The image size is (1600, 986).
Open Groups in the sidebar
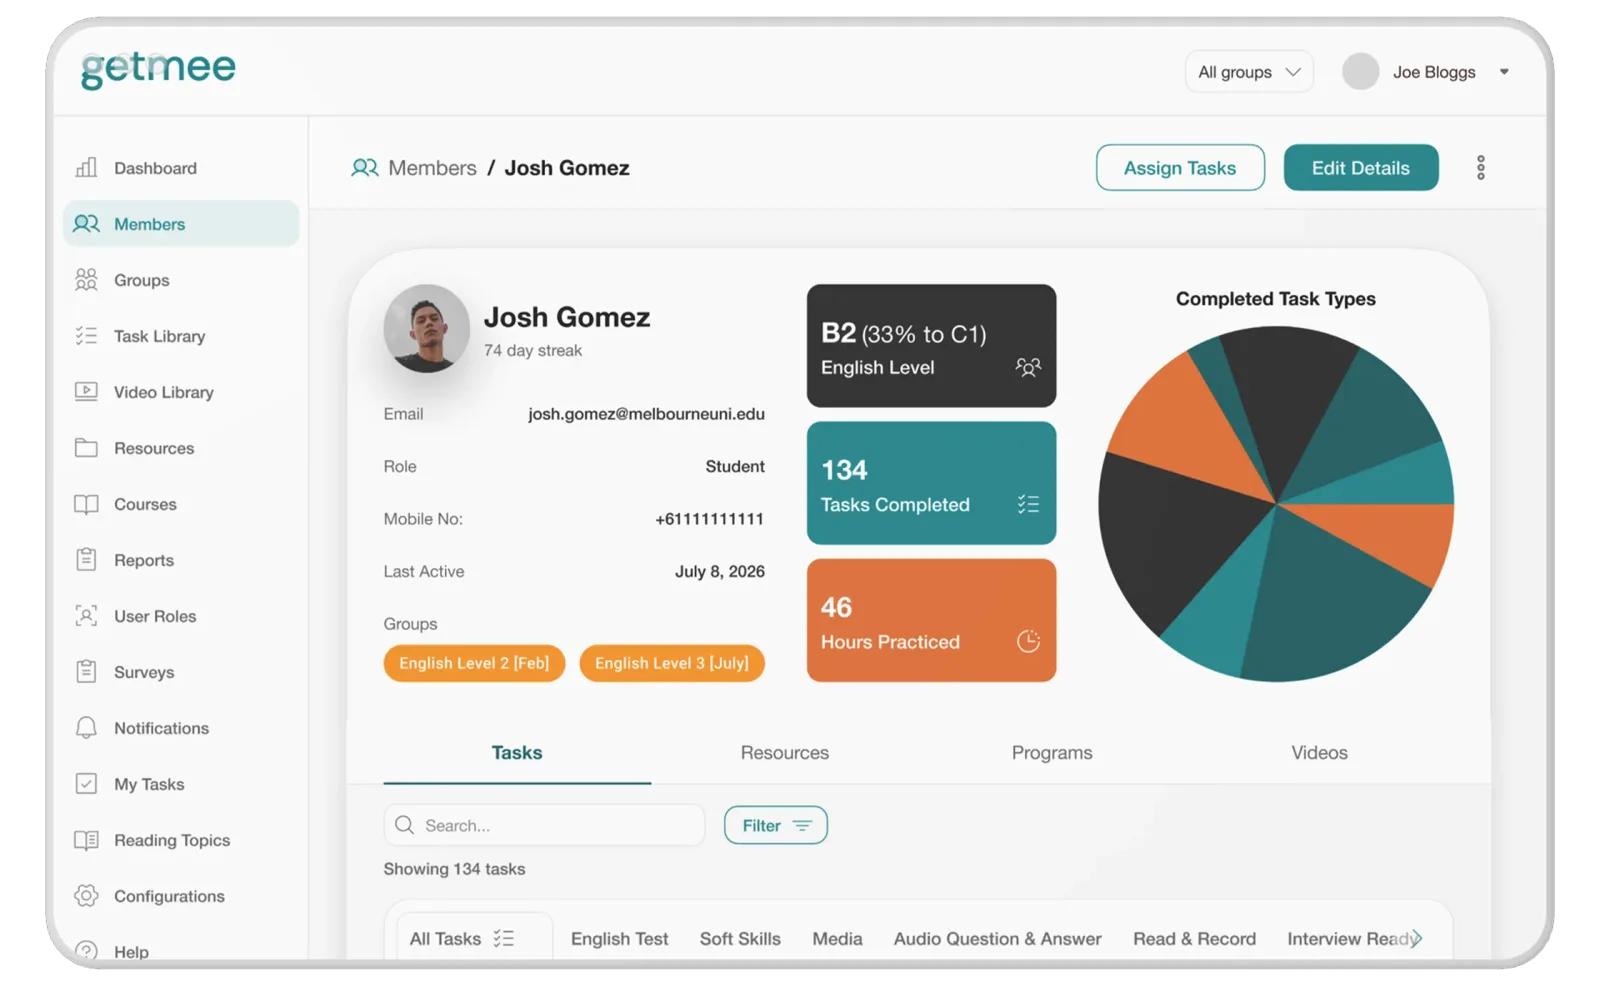click(181, 279)
